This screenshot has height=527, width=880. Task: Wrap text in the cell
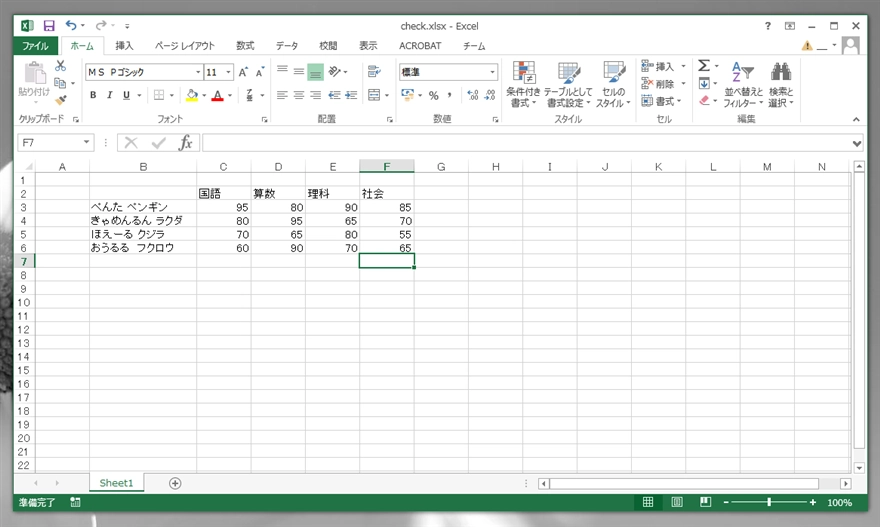click(374, 71)
